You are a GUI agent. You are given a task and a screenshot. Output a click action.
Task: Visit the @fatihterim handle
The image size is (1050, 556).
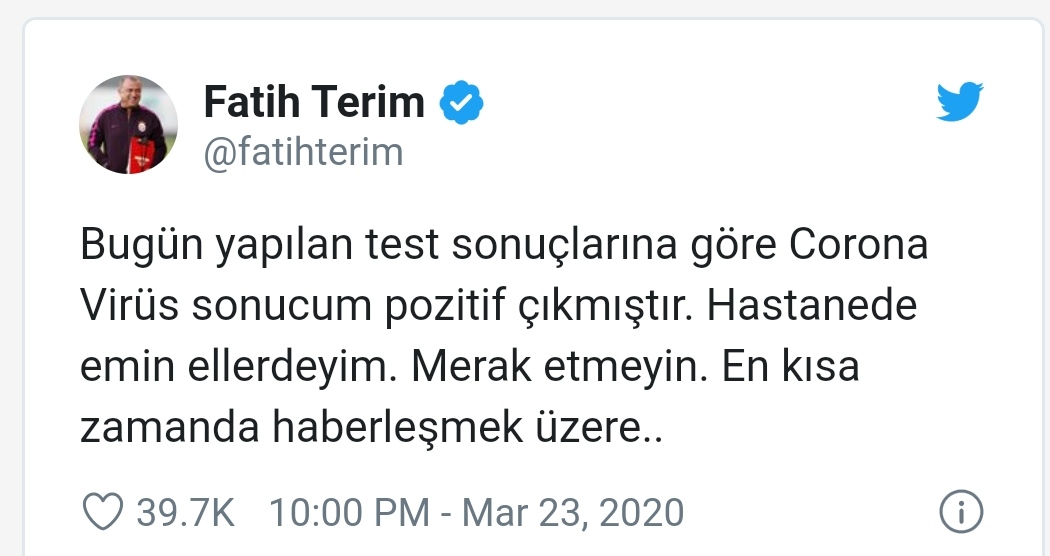click(x=303, y=153)
